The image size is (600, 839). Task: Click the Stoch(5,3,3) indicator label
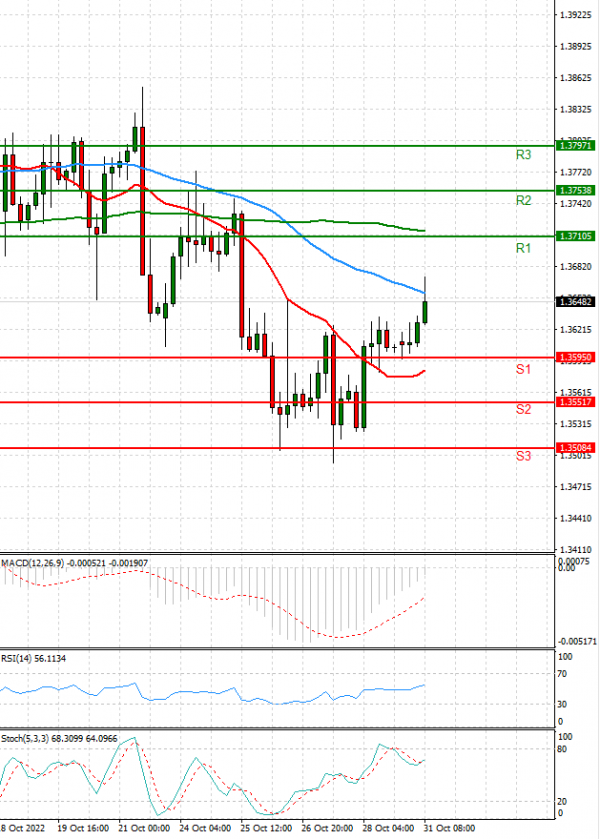[25, 739]
